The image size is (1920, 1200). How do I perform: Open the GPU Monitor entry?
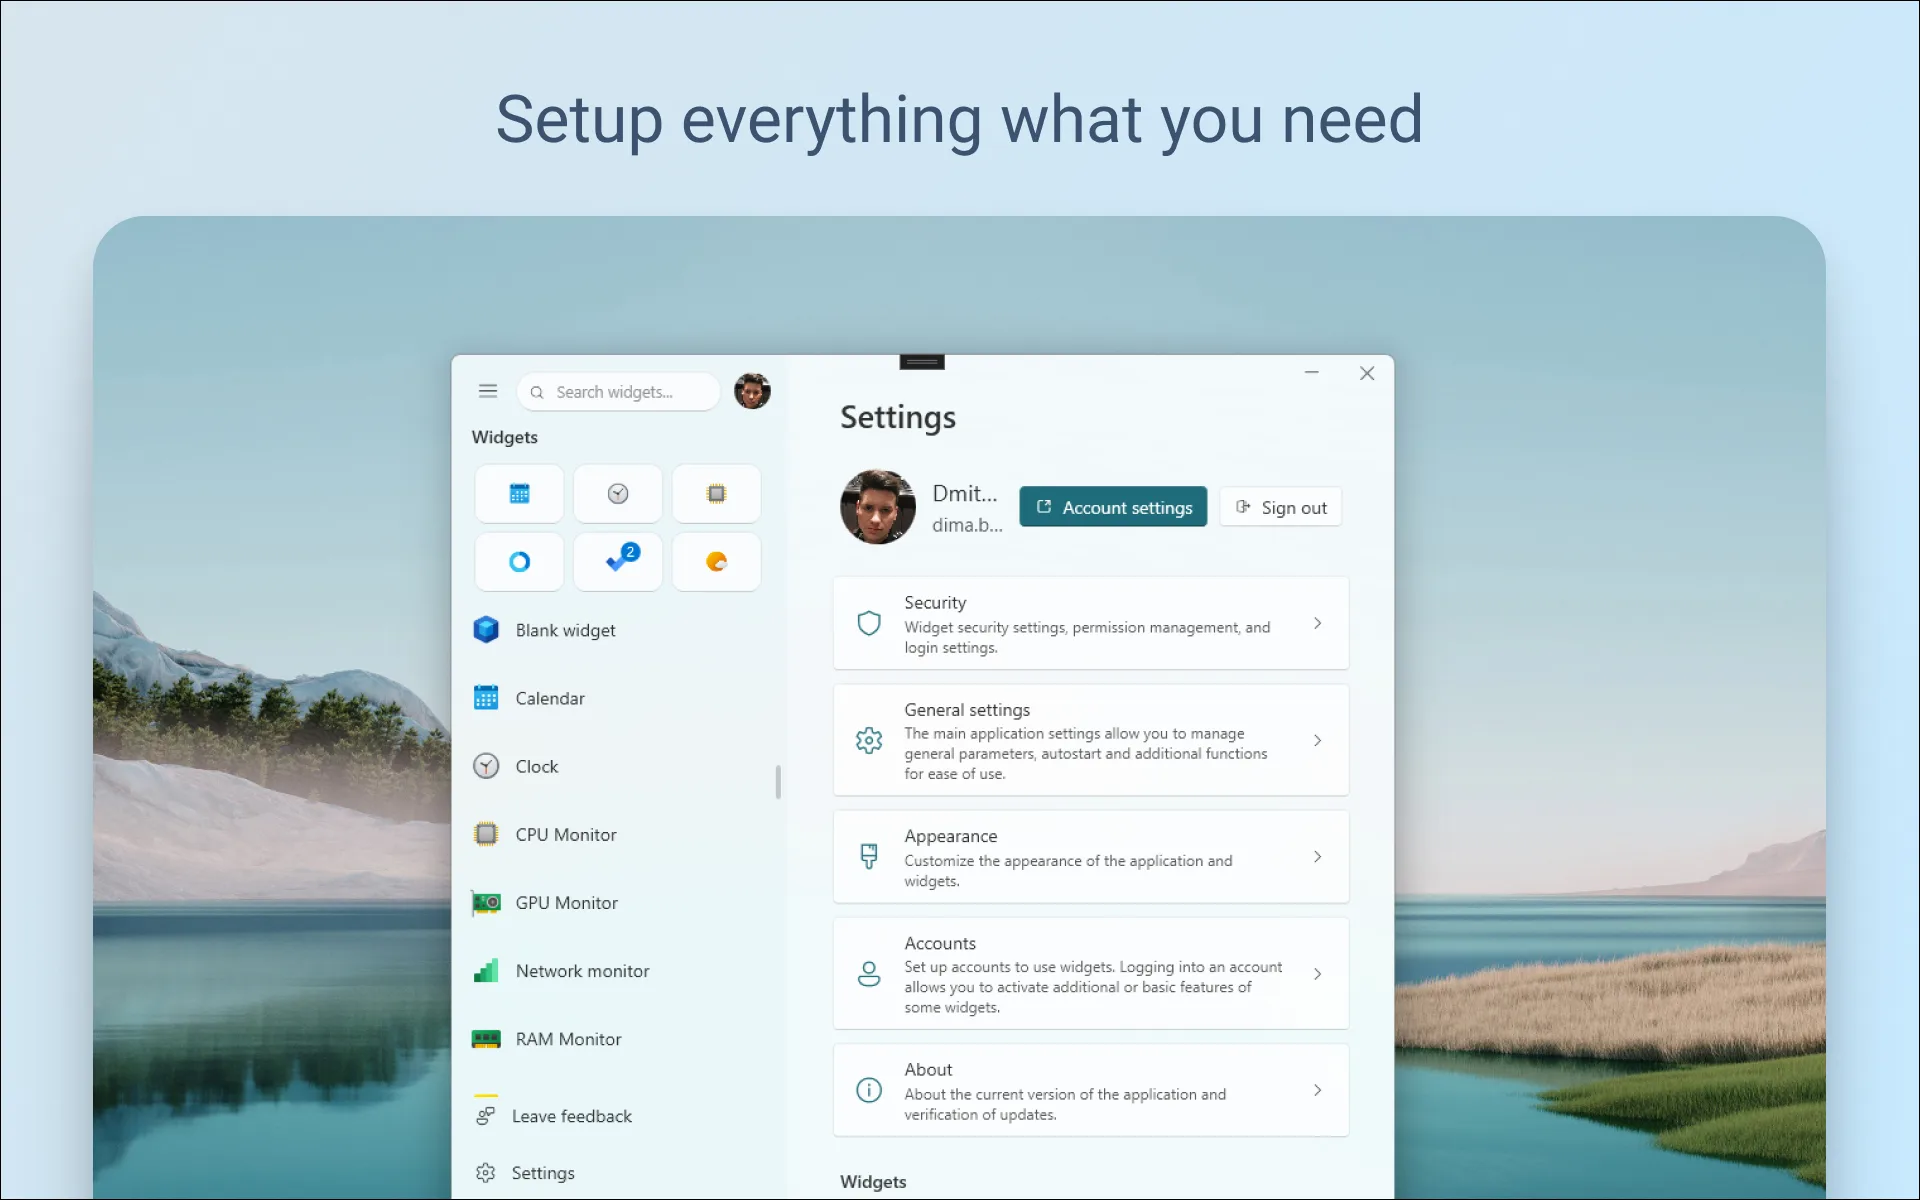[620, 903]
